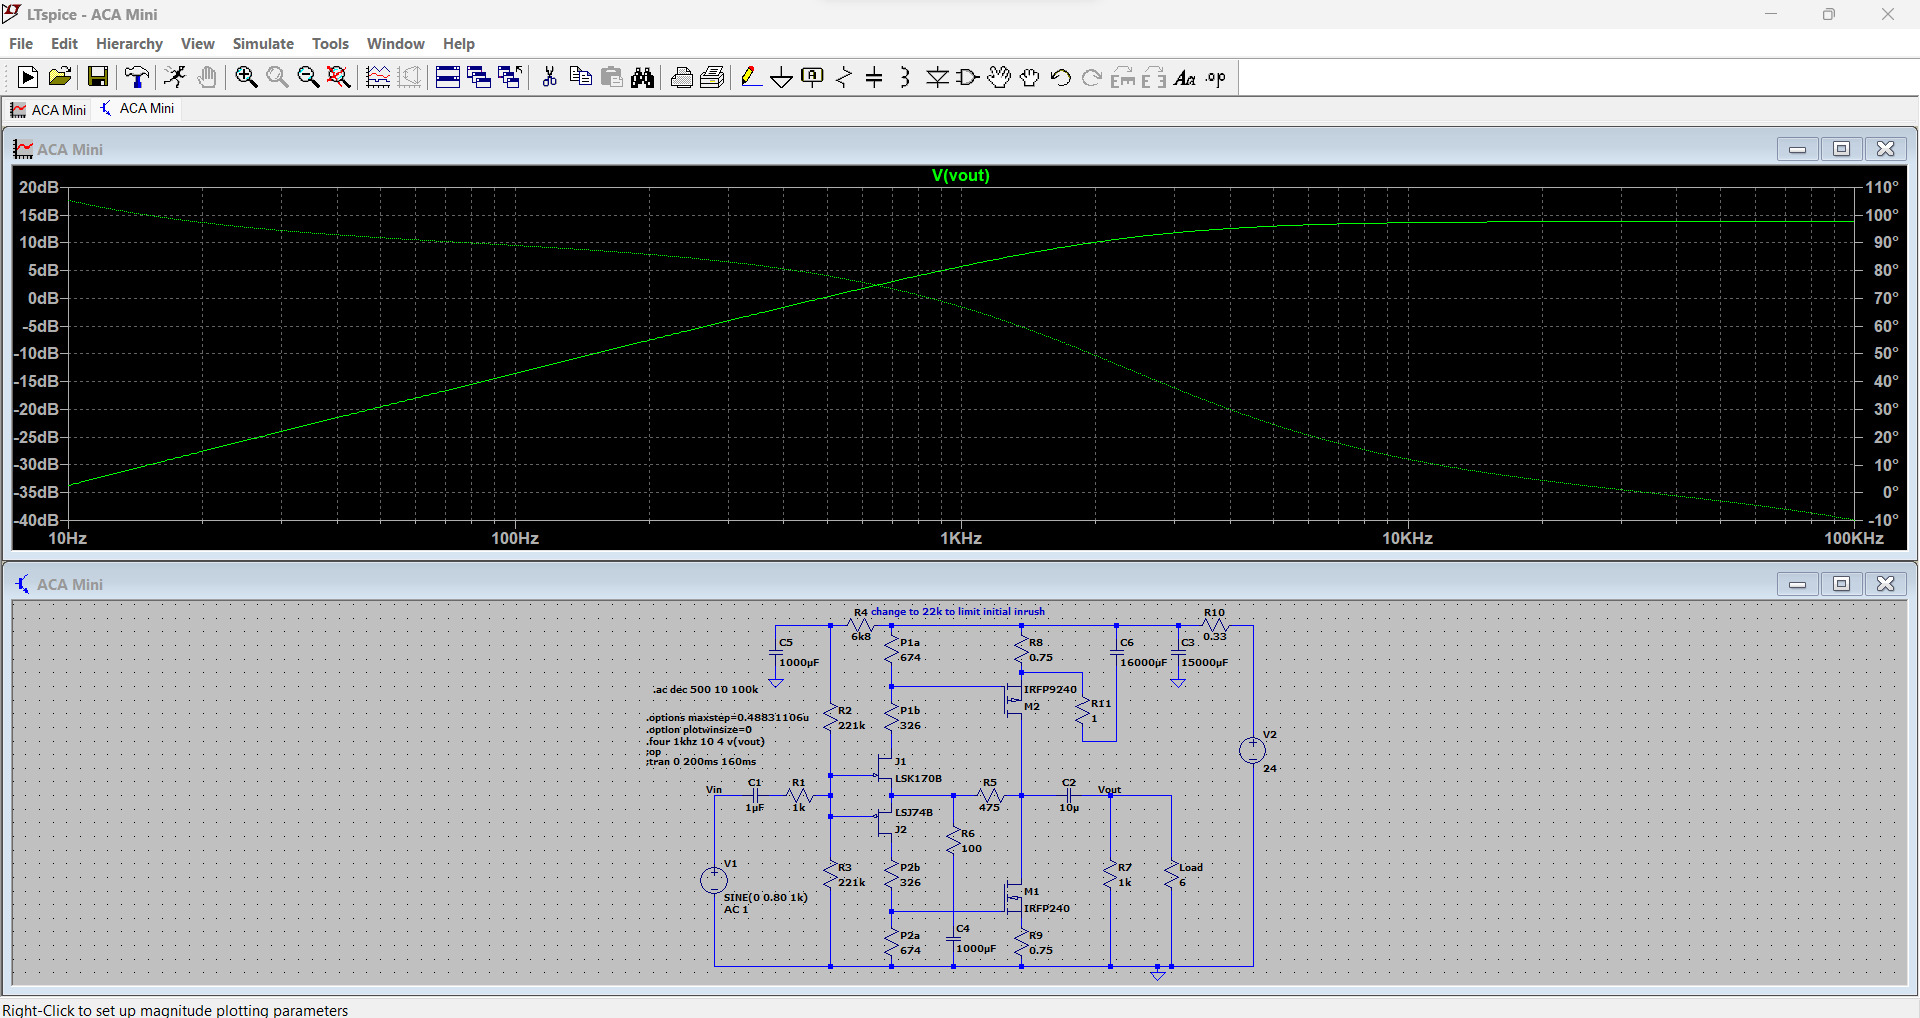The image size is (1920, 1018).
Task: Open Find with the binoculars icon
Action: 643,78
